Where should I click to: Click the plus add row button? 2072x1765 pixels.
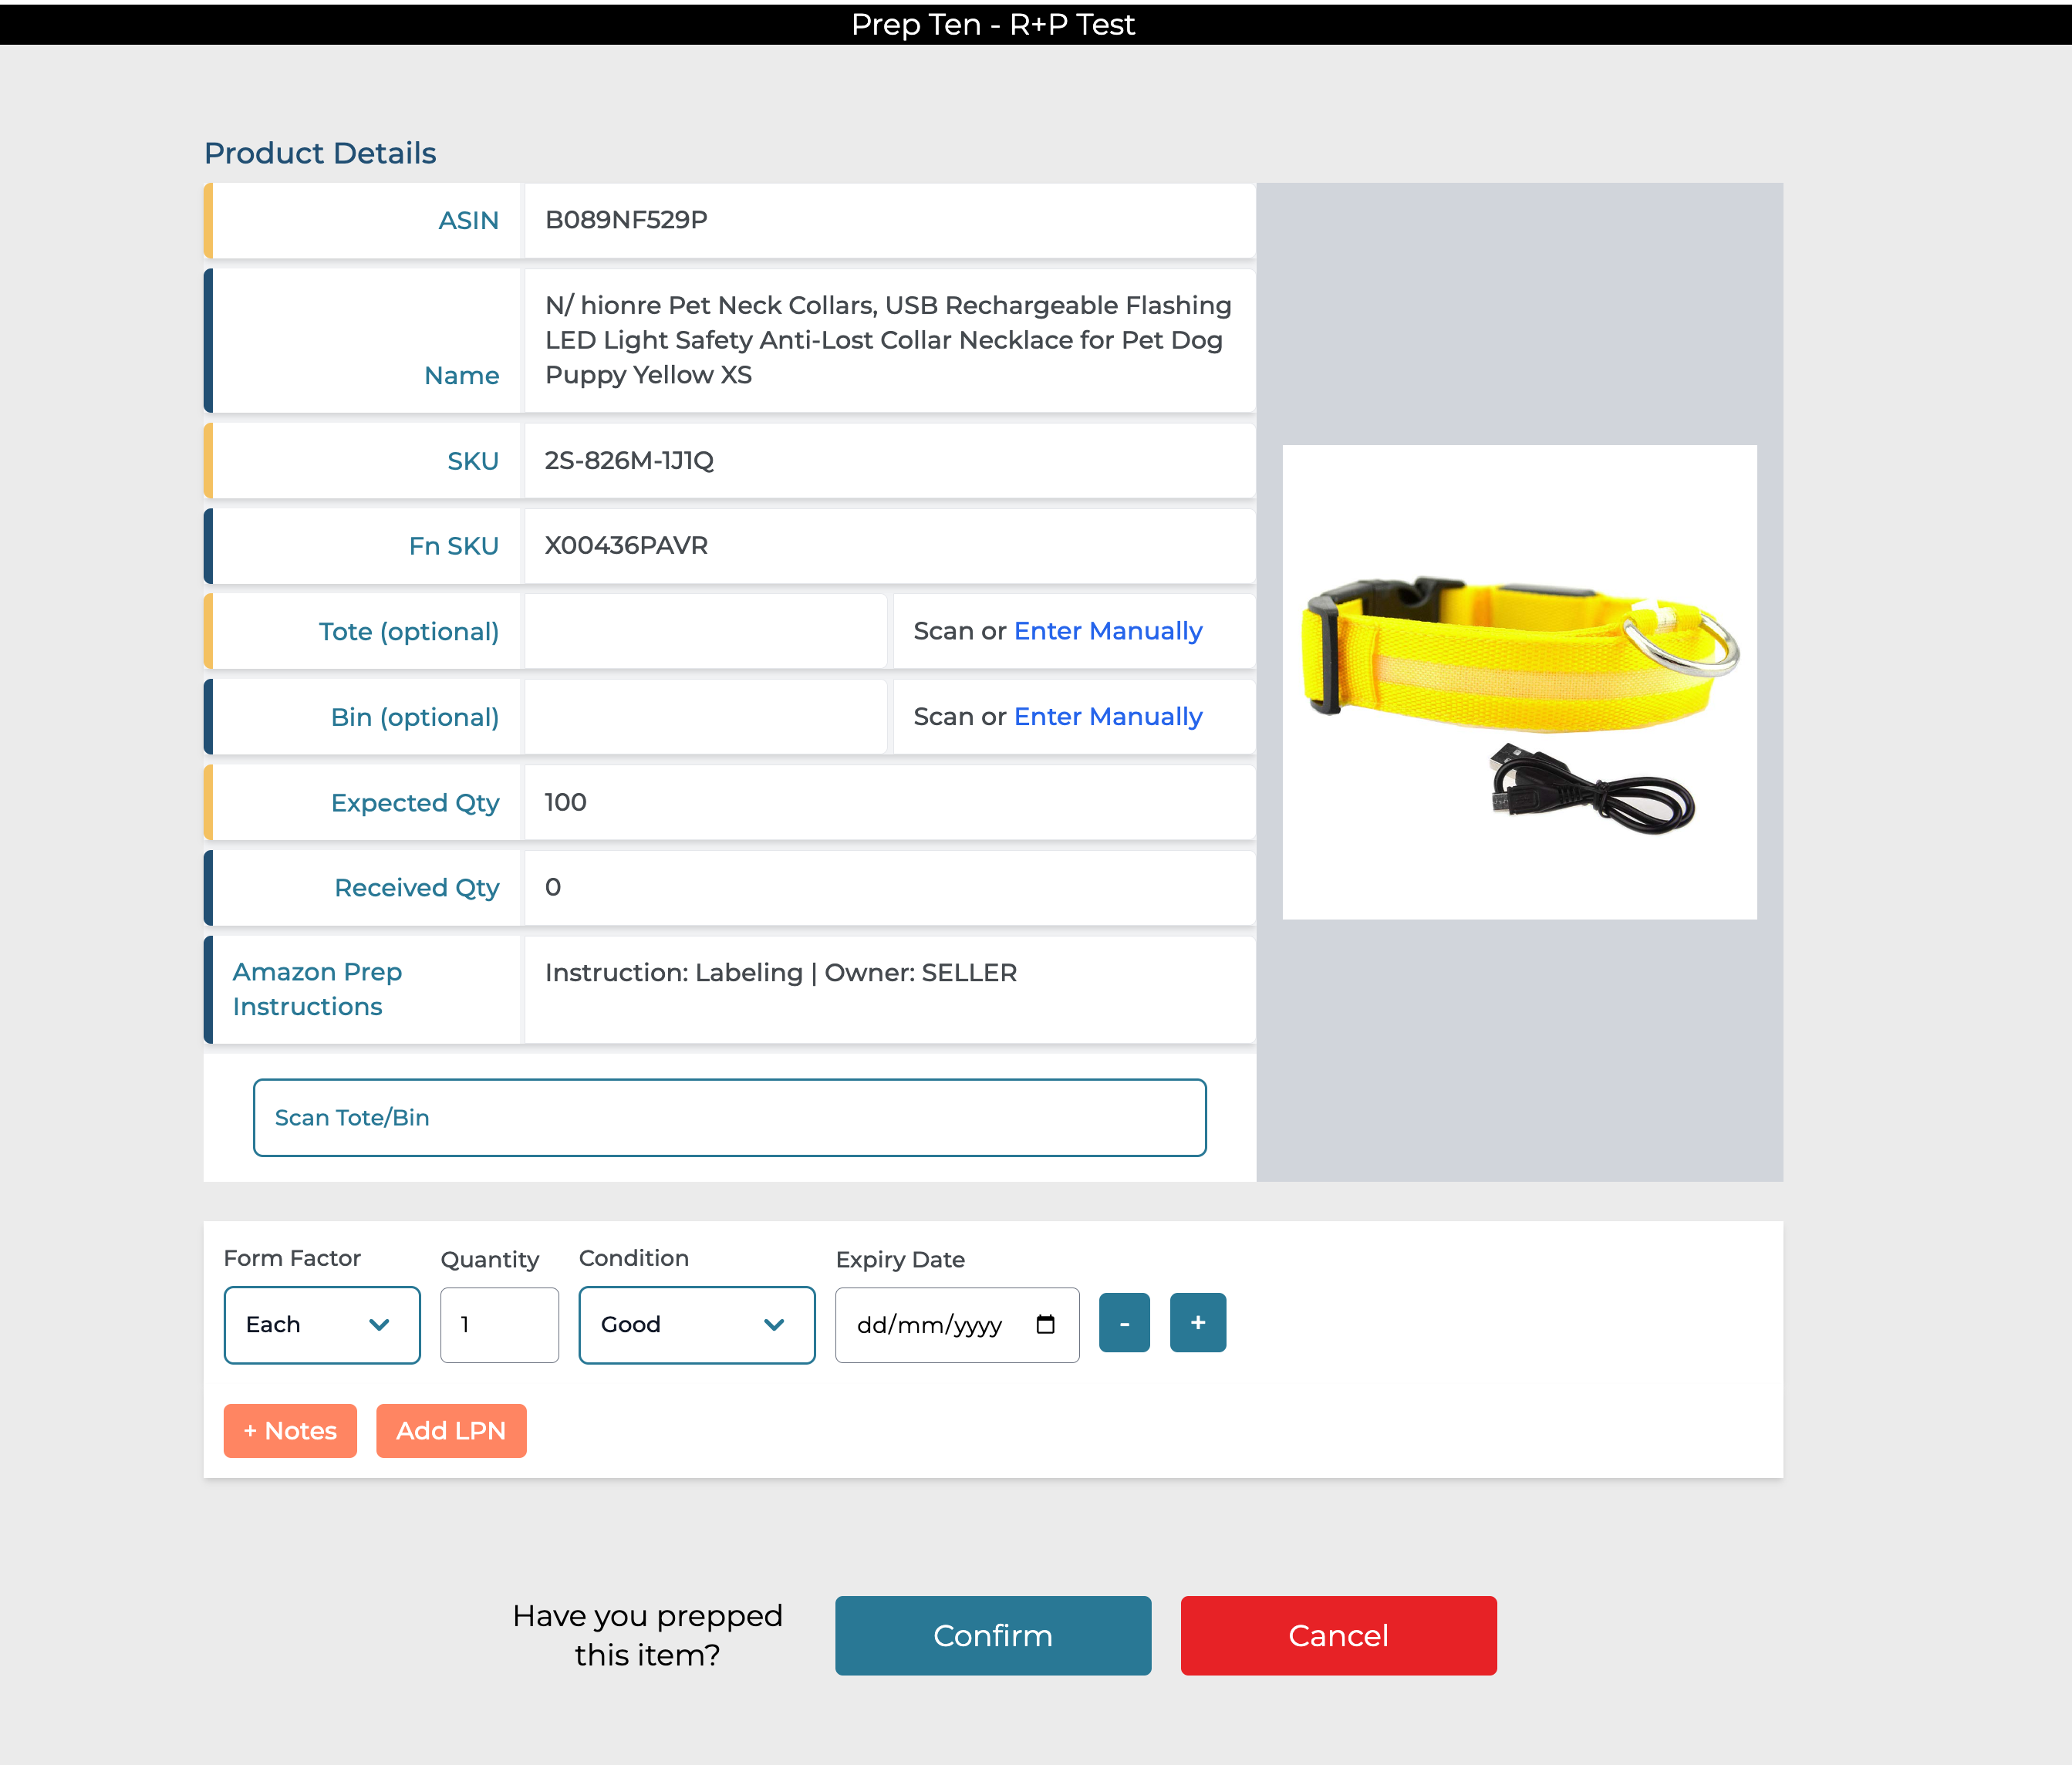point(1197,1323)
